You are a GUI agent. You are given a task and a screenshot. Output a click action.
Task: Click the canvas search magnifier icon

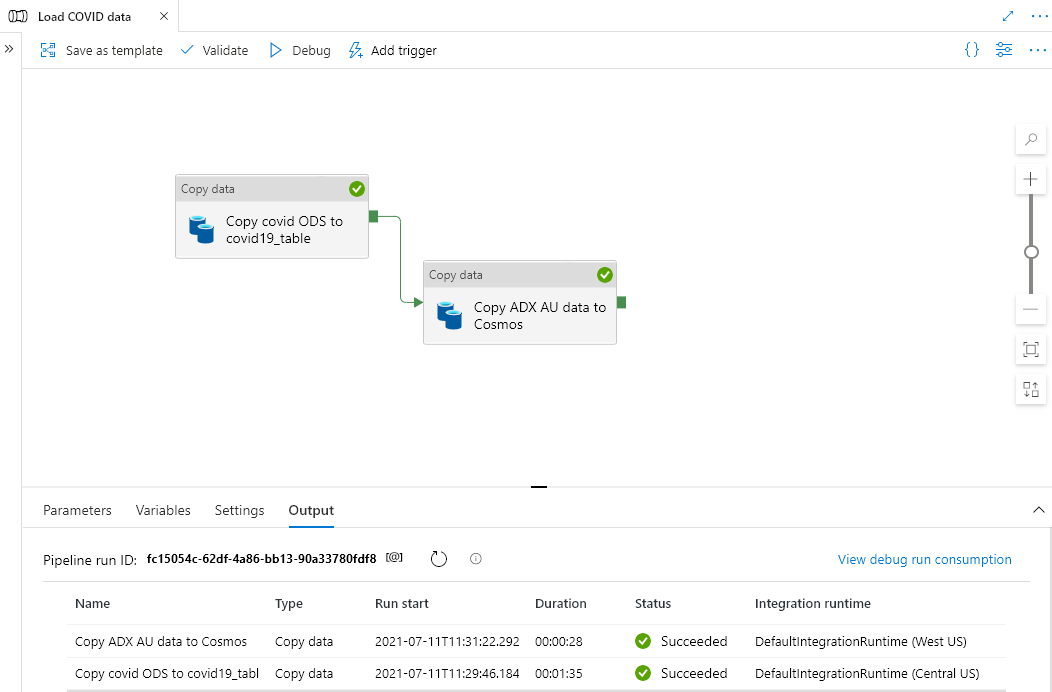[x=1031, y=140]
